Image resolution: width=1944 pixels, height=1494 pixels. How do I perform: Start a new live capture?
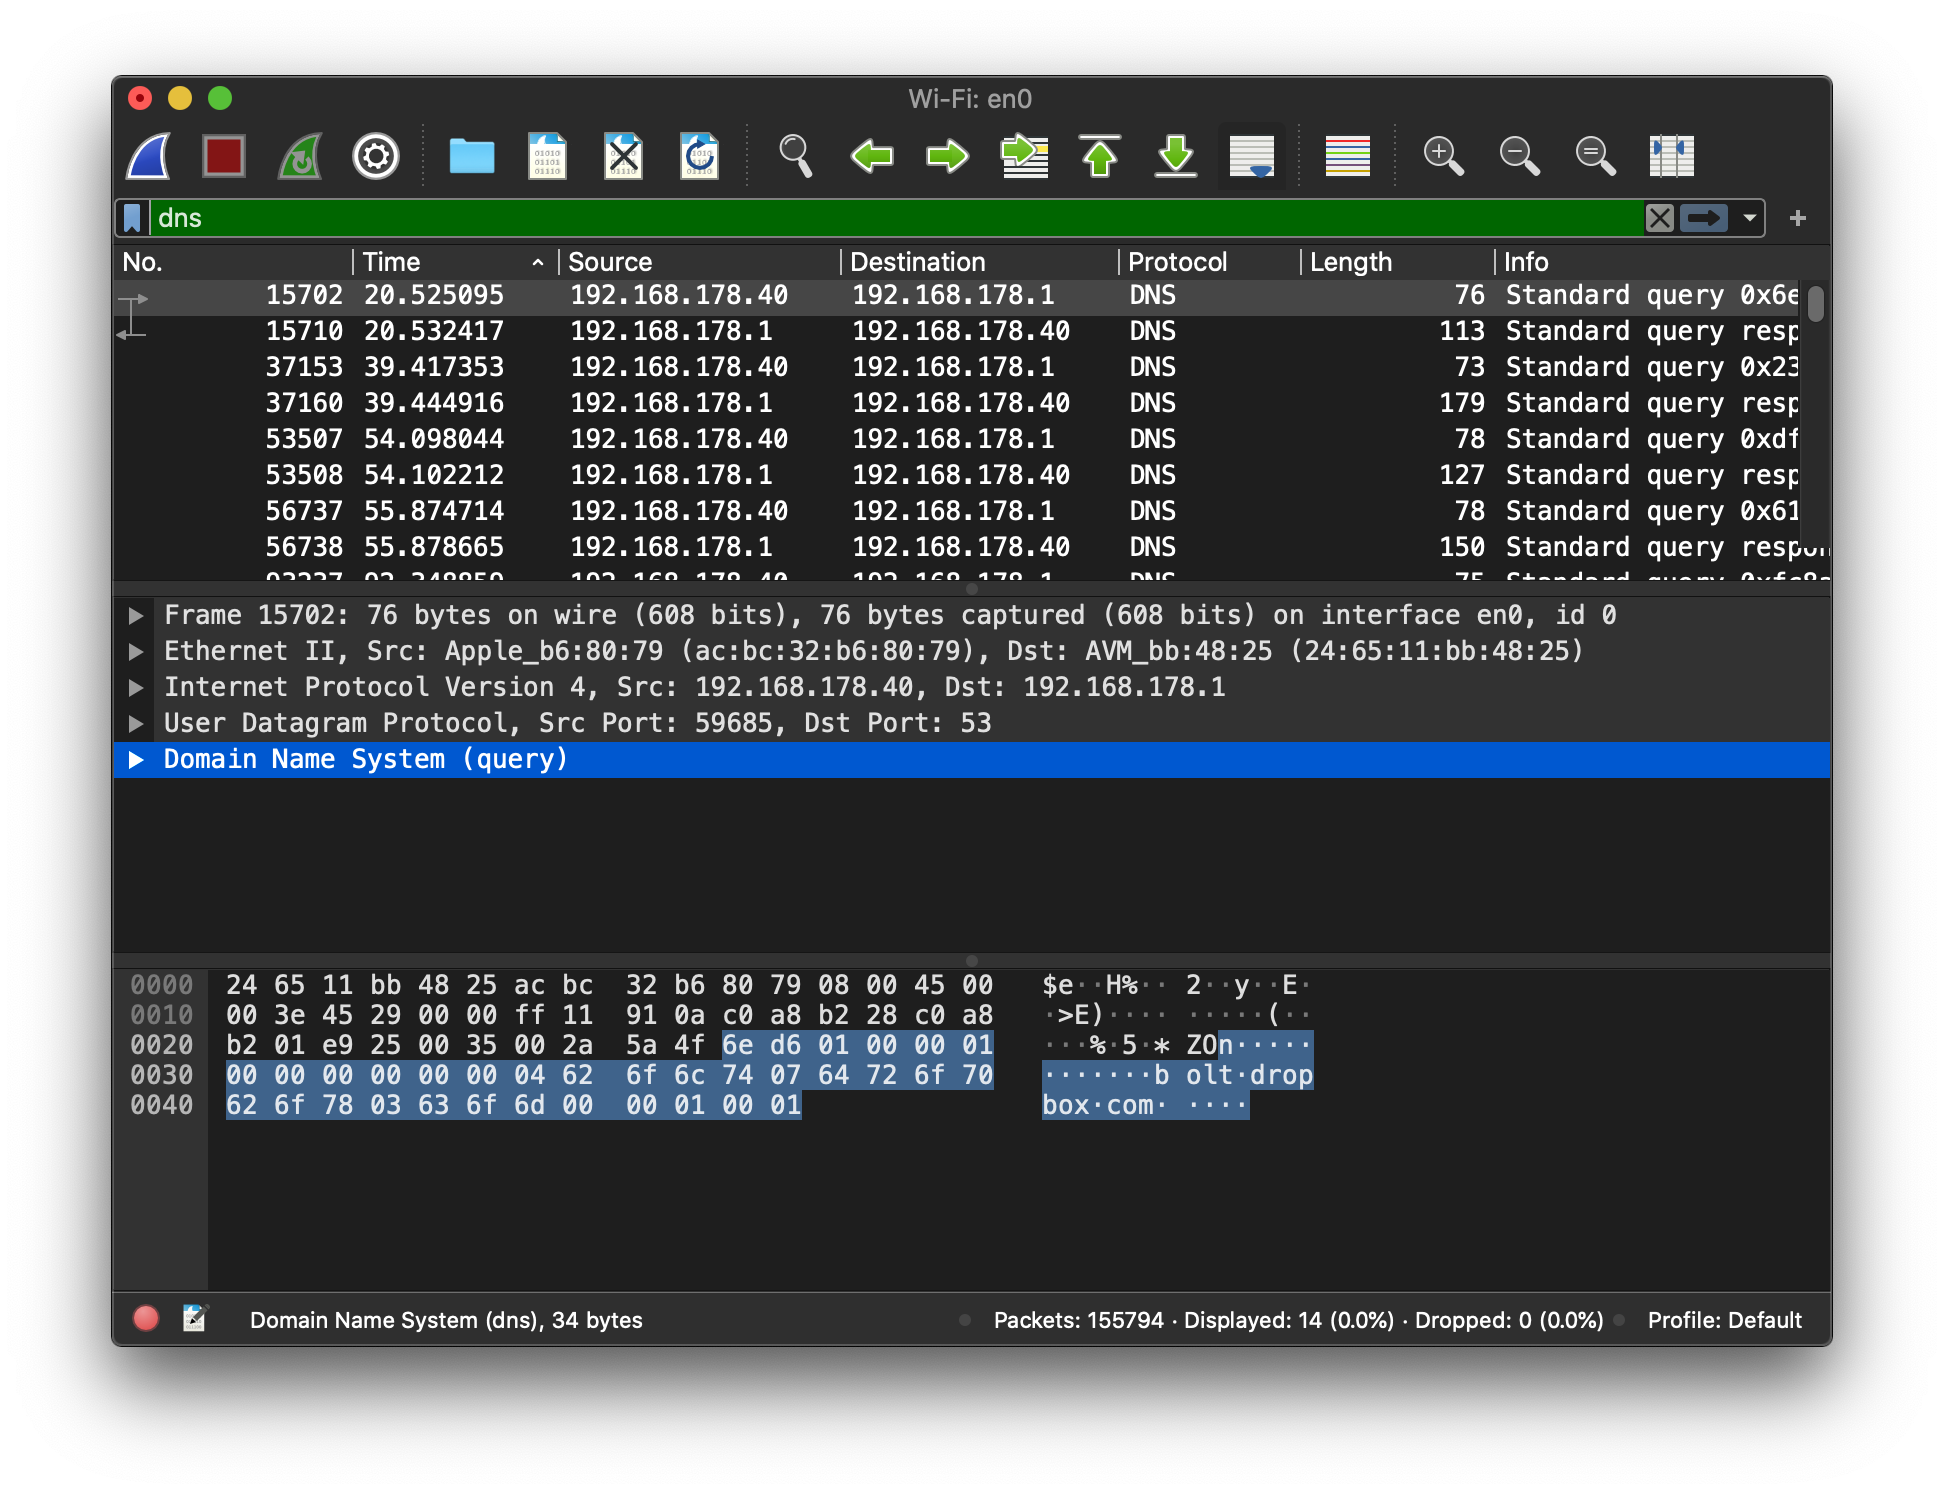(147, 156)
